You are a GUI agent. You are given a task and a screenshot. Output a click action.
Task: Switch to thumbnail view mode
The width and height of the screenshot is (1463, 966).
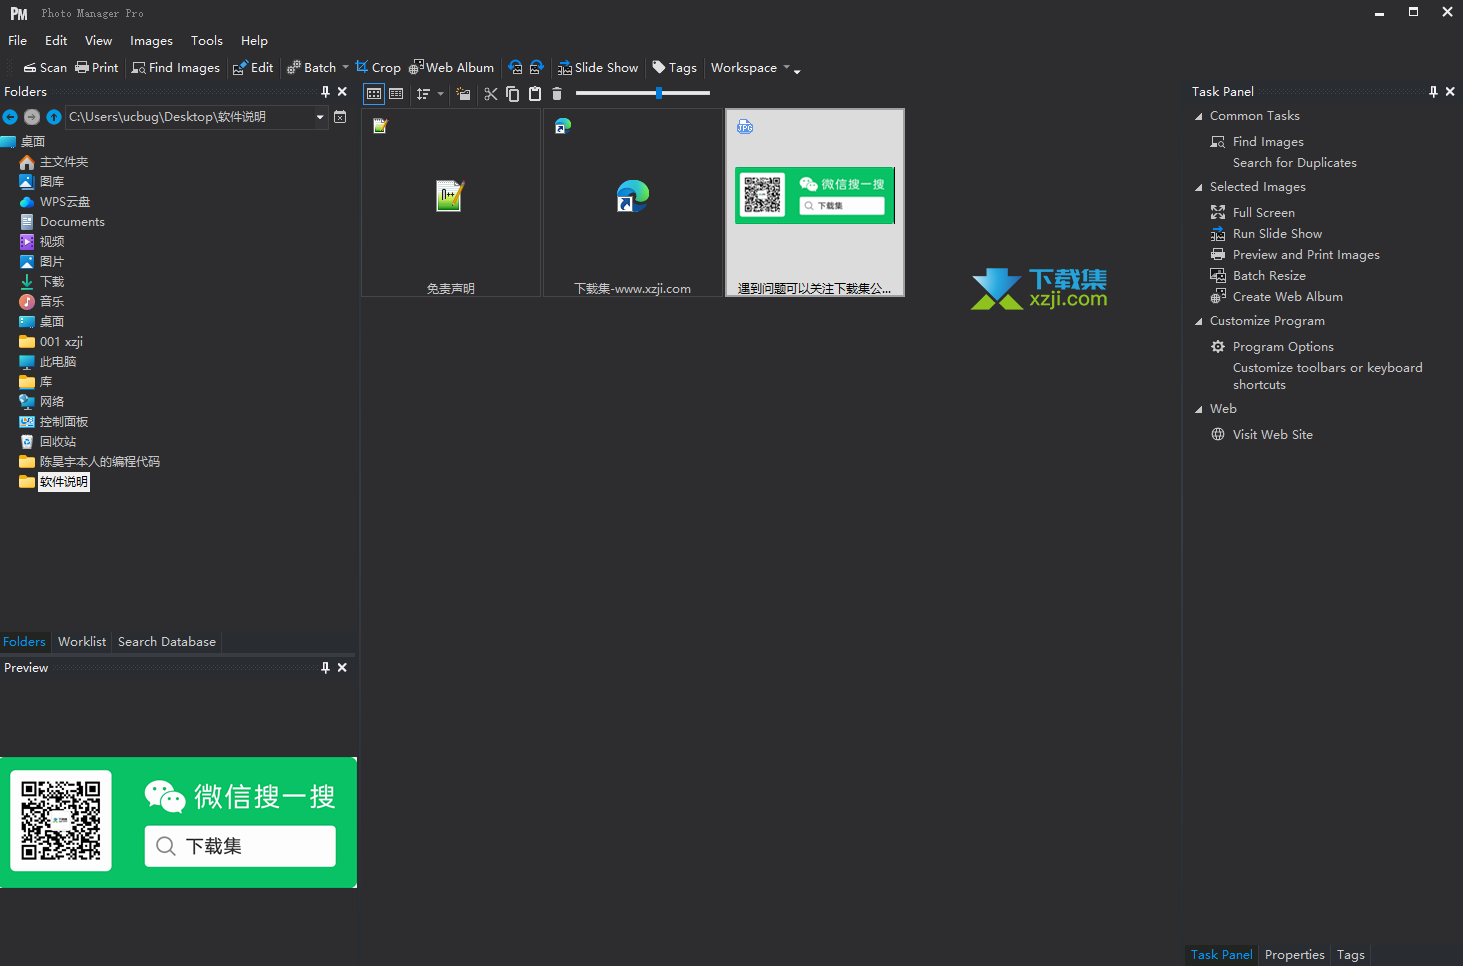coord(374,94)
